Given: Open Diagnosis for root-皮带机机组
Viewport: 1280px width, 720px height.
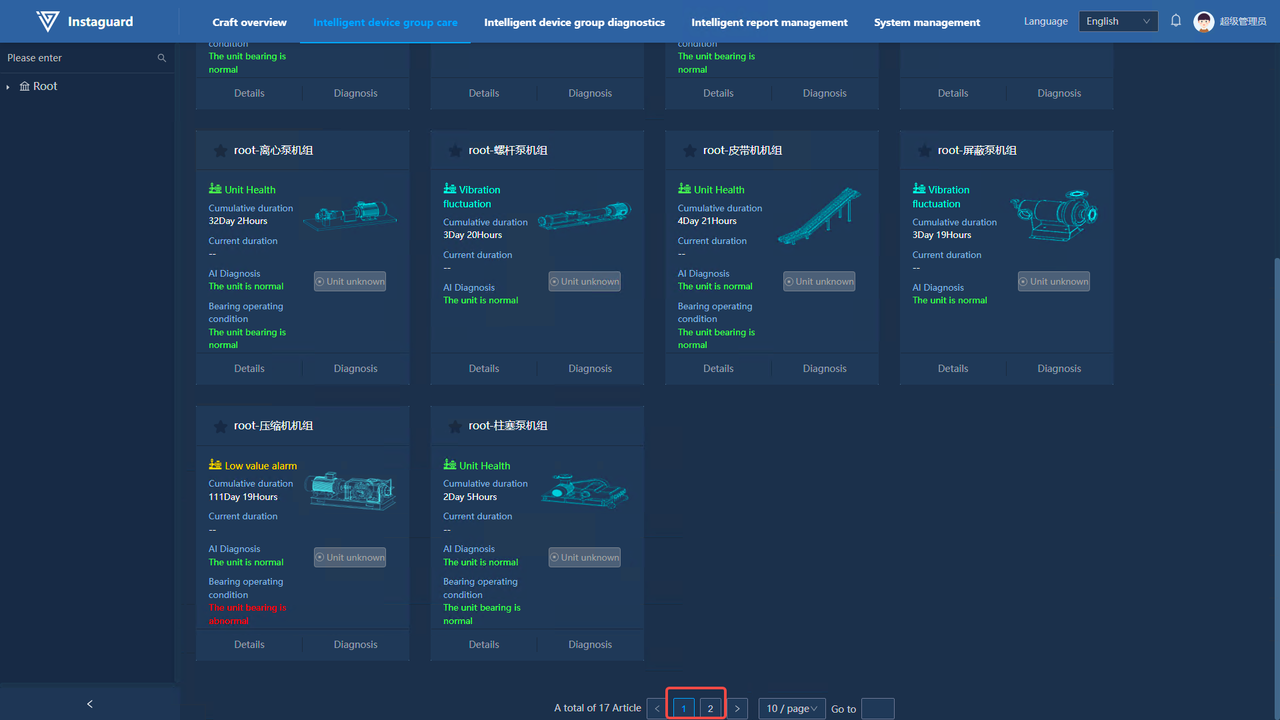Looking at the screenshot, I should [x=825, y=368].
